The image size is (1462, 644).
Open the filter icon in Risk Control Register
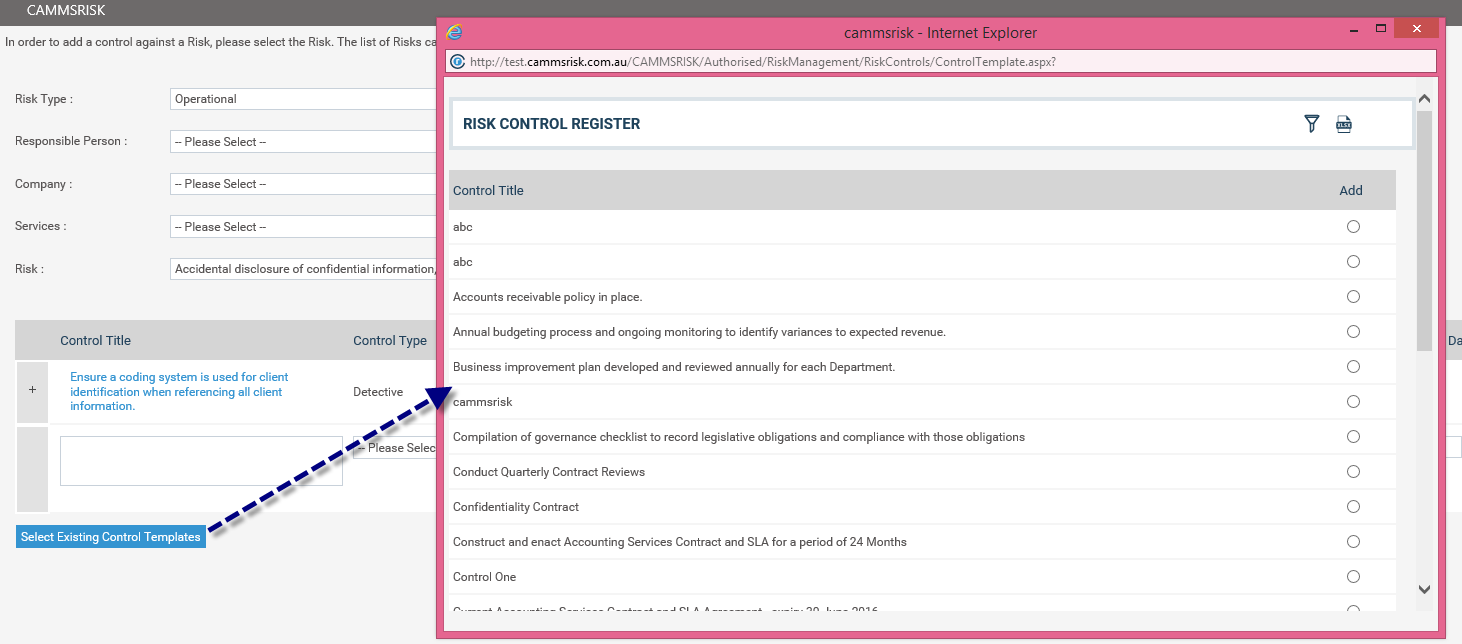(x=1312, y=124)
